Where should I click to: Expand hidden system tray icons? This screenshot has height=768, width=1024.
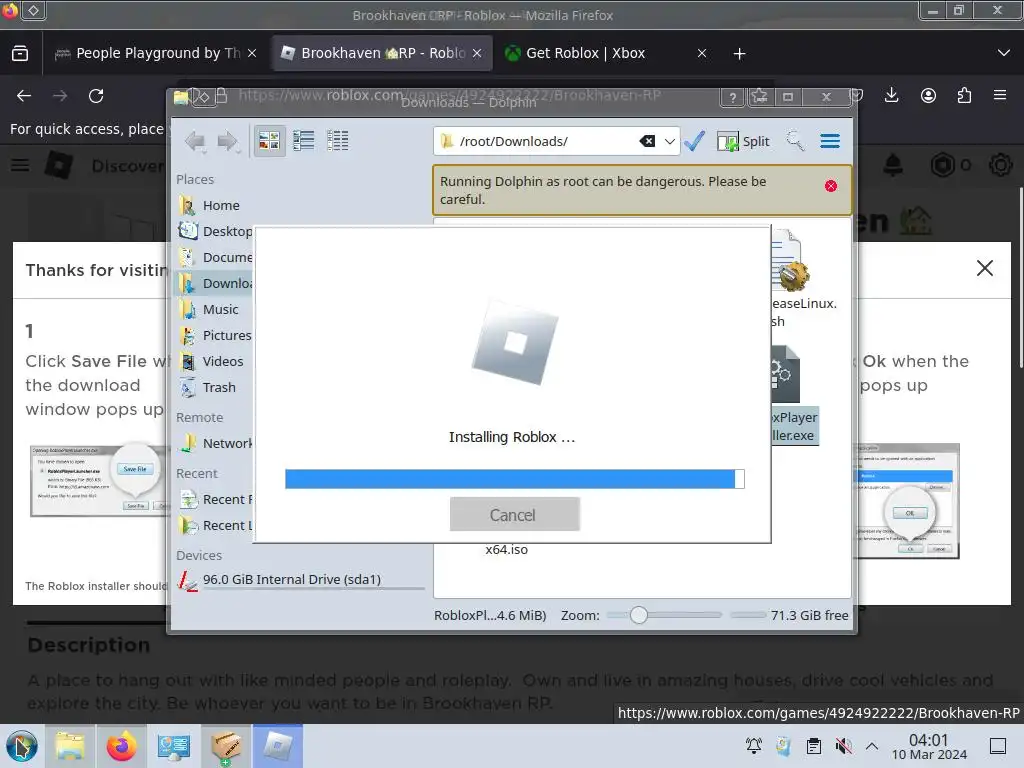point(872,746)
